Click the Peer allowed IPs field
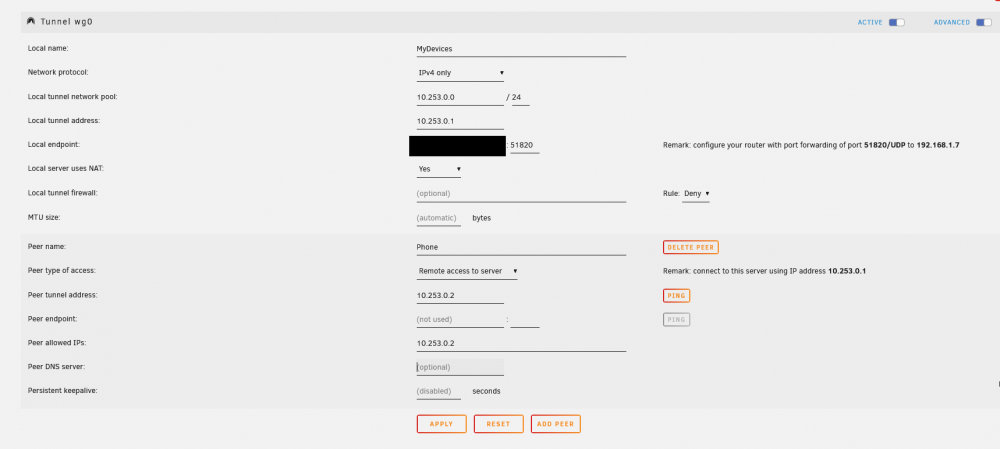1000x449 pixels. (x=521, y=344)
